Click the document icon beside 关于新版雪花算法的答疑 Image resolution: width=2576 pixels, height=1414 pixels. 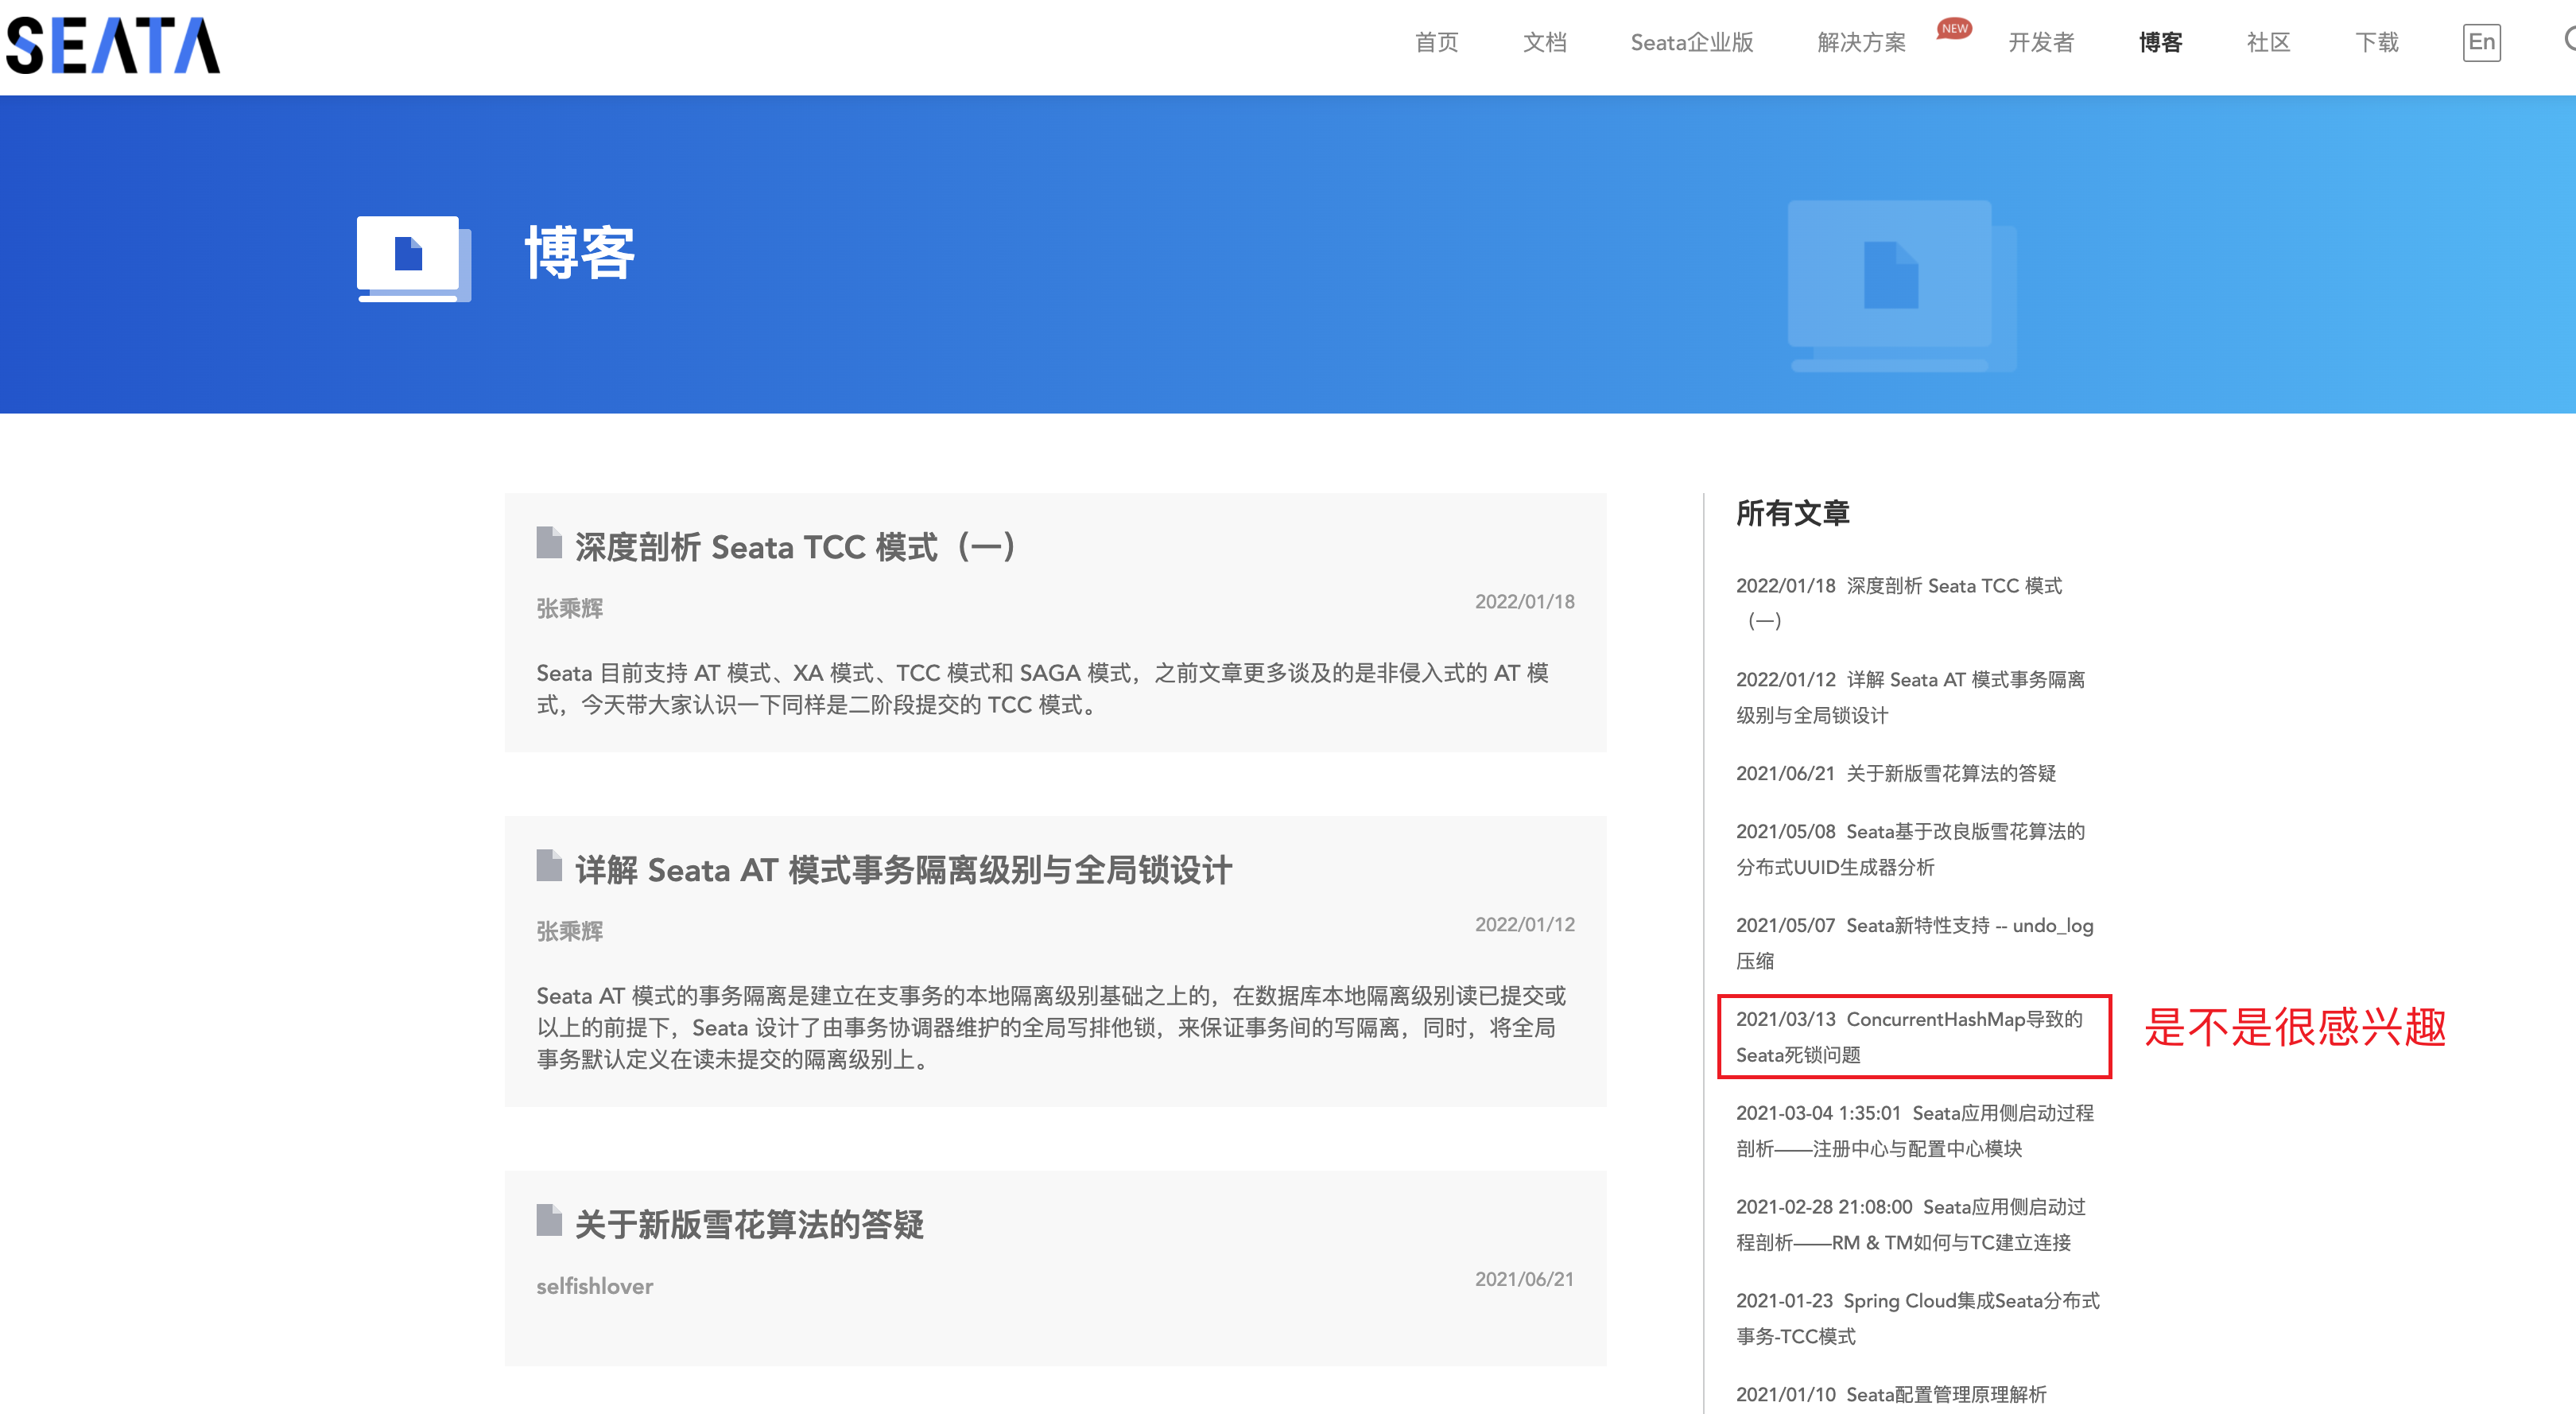(x=549, y=1219)
